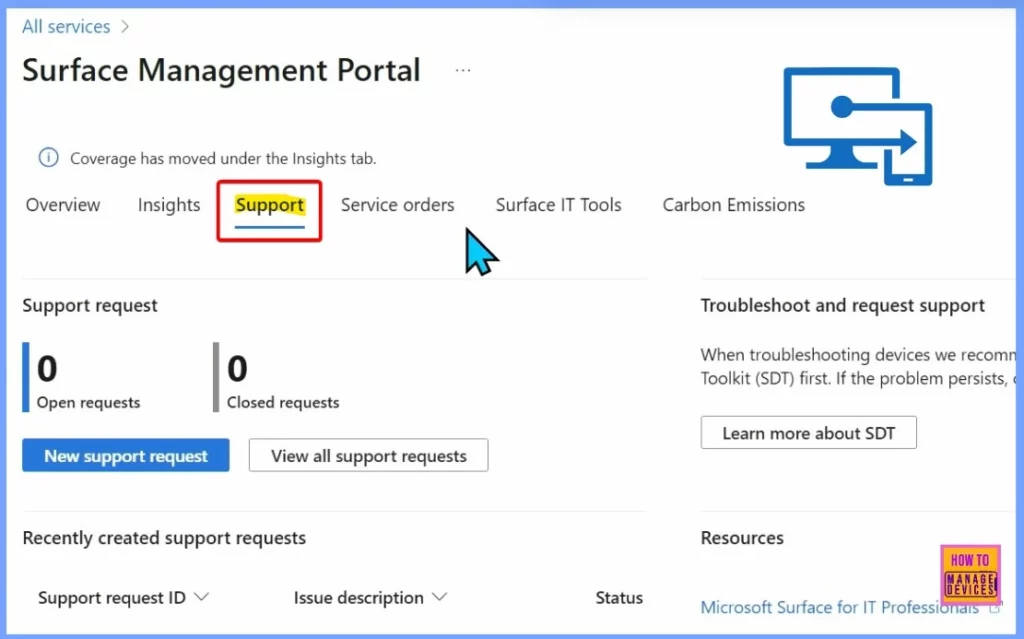Go to the Carbon Emissions tab

[733, 205]
